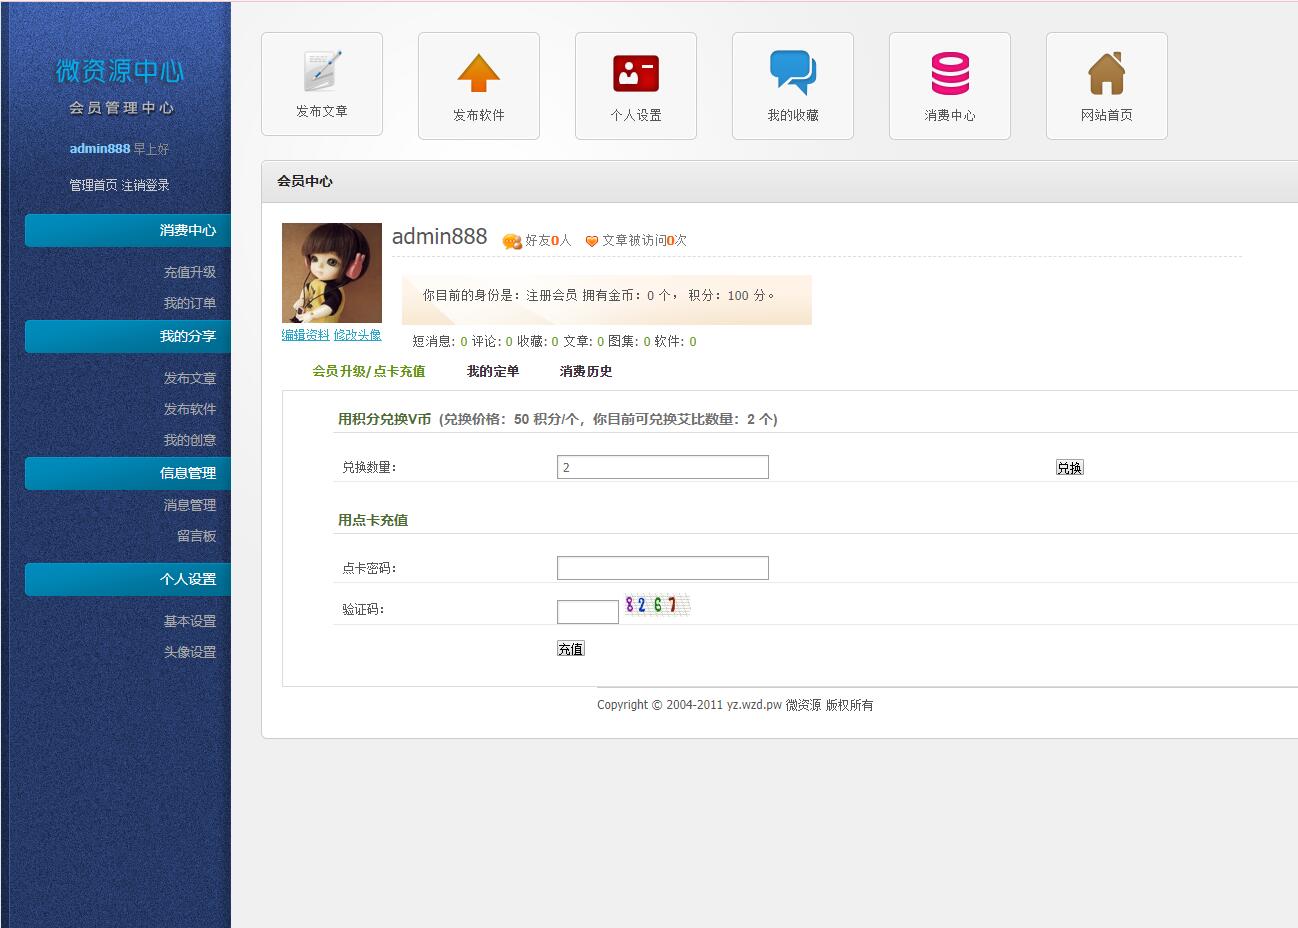Click 修改头像 link under avatar
The image size is (1298, 928).
point(357,335)
